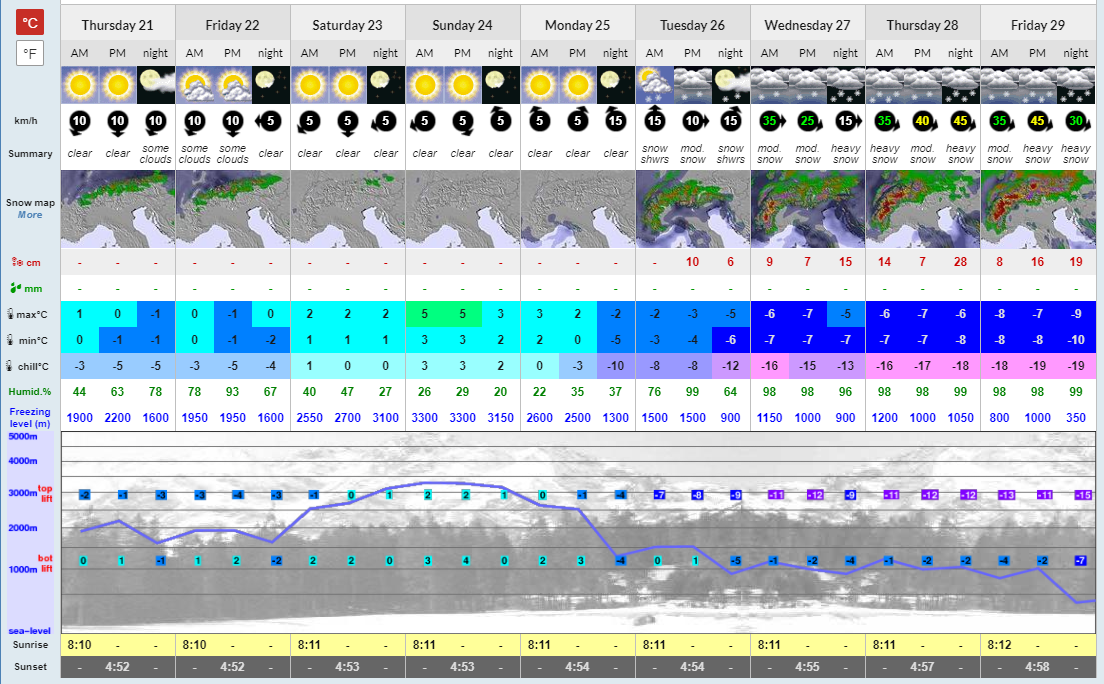Click the 4:57 sunset time
Screen dimensions: 1104x684
point(922,666)
